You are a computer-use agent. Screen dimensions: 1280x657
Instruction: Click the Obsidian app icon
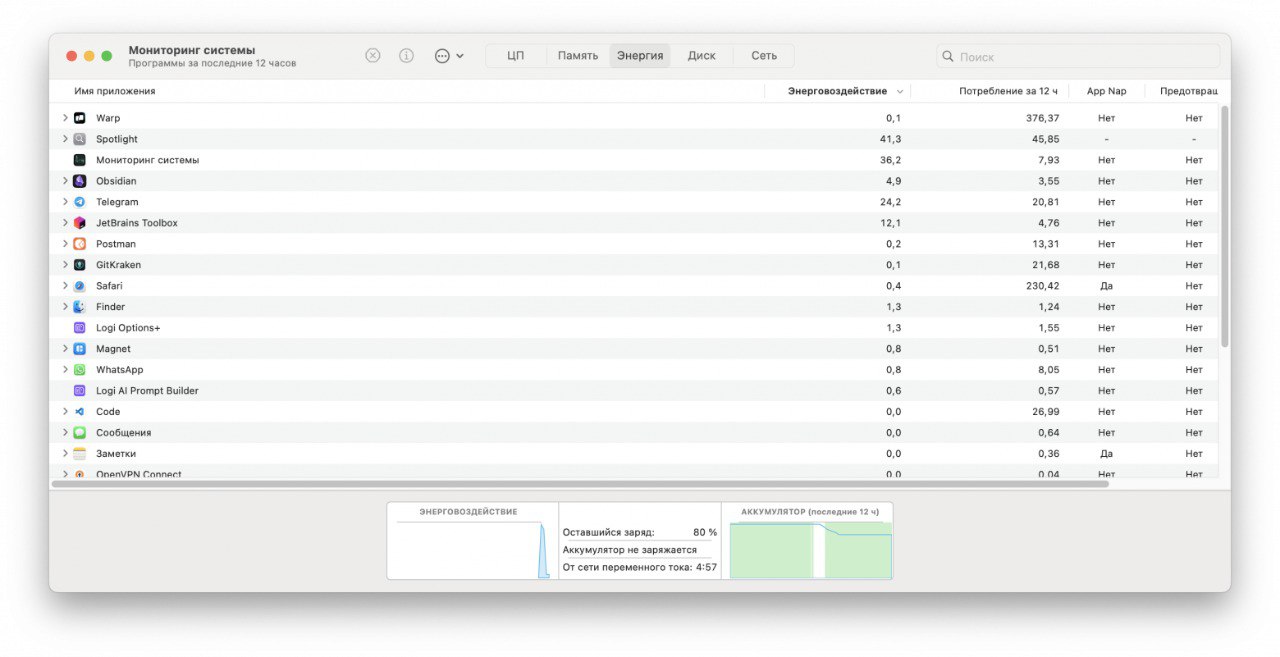(x=79, y=181)
